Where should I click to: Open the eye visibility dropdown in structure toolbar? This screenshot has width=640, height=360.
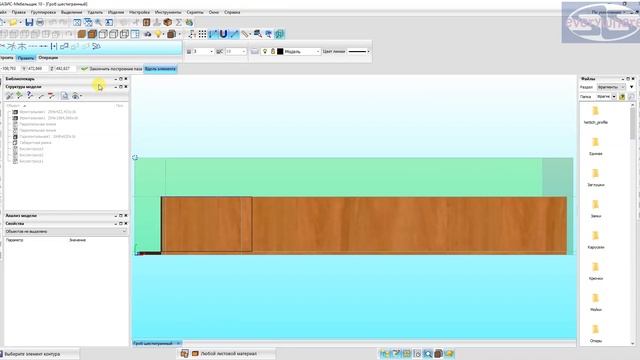(77, 96)
